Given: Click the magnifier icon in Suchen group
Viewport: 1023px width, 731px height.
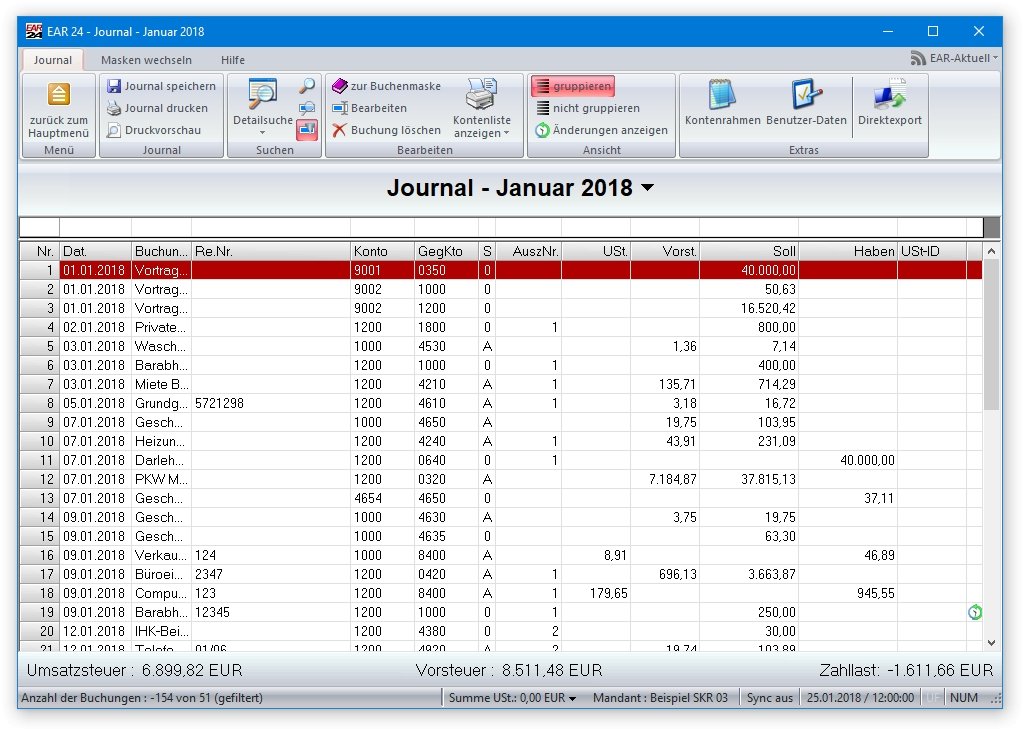Looking at the screenshot, I should tap(307, 86).
